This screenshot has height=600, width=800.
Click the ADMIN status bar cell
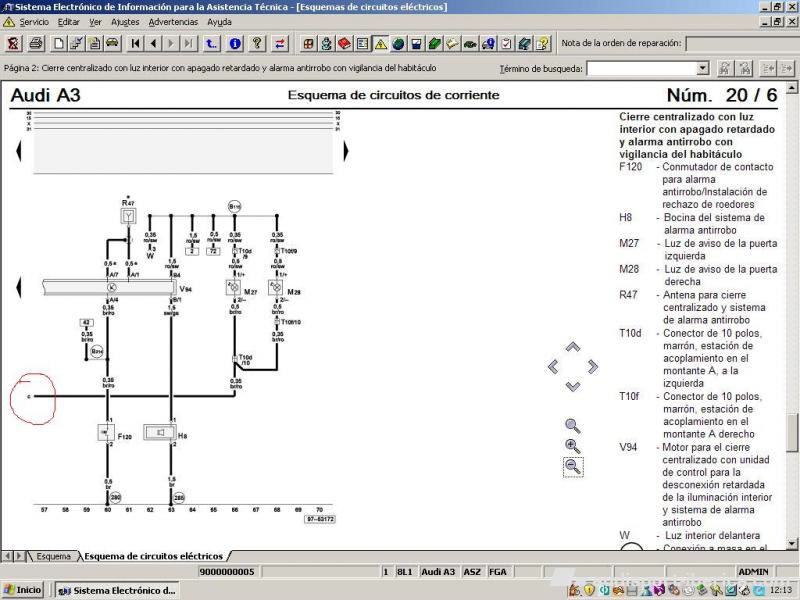tap(754, 572)
